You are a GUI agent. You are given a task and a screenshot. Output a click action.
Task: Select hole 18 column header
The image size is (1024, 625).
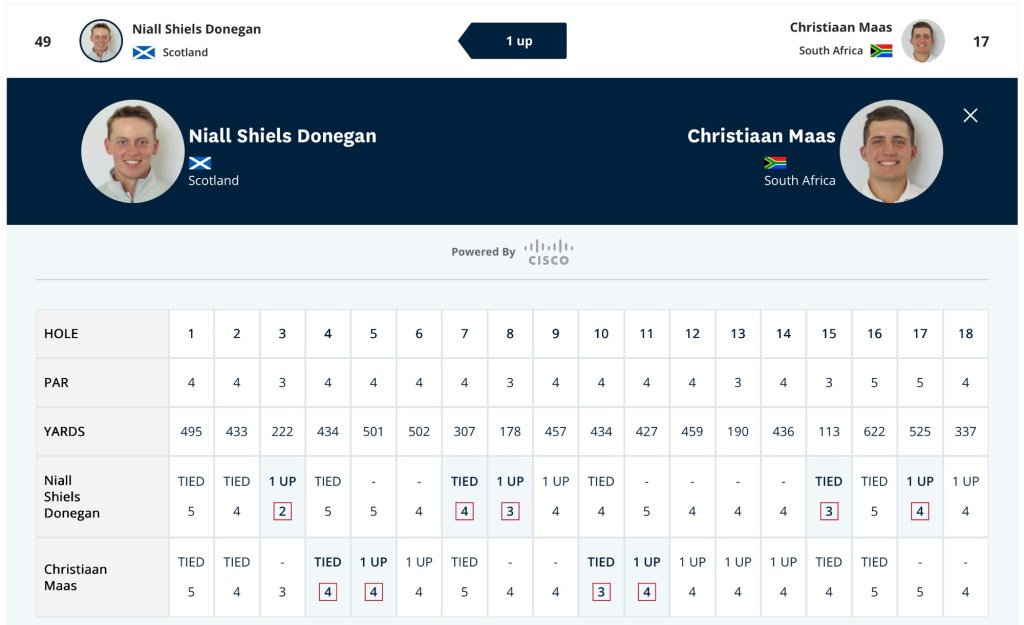965,334
